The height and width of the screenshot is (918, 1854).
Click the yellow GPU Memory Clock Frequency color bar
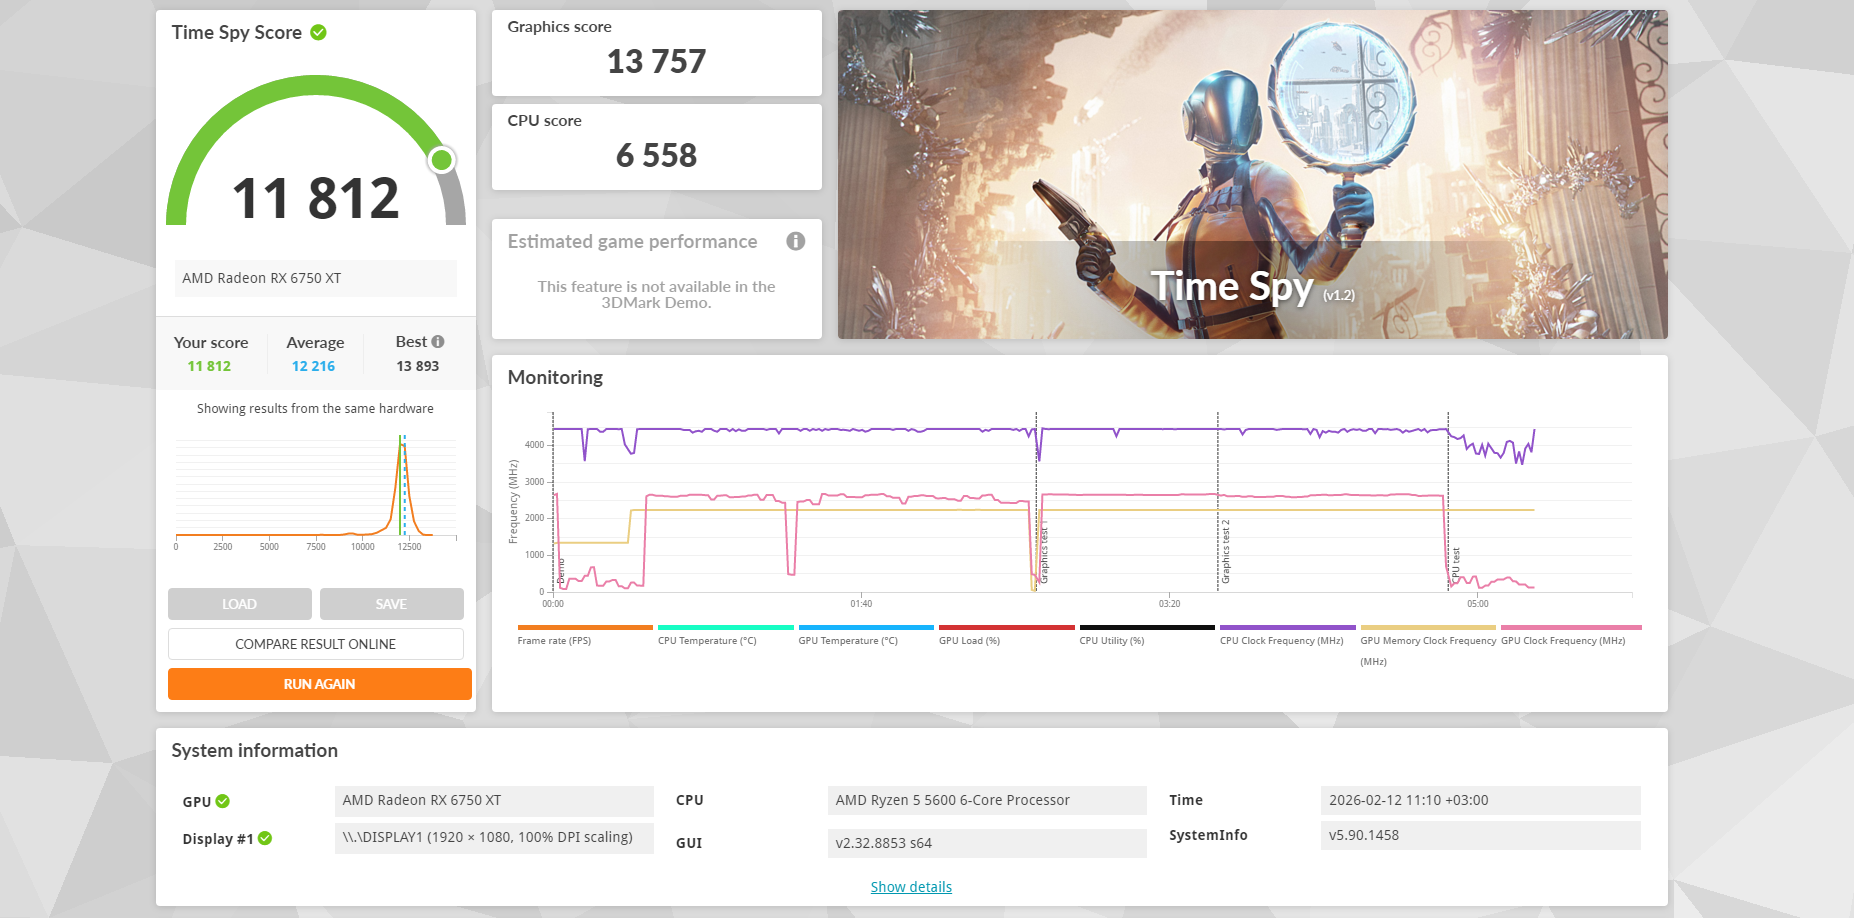(1428, 627)
